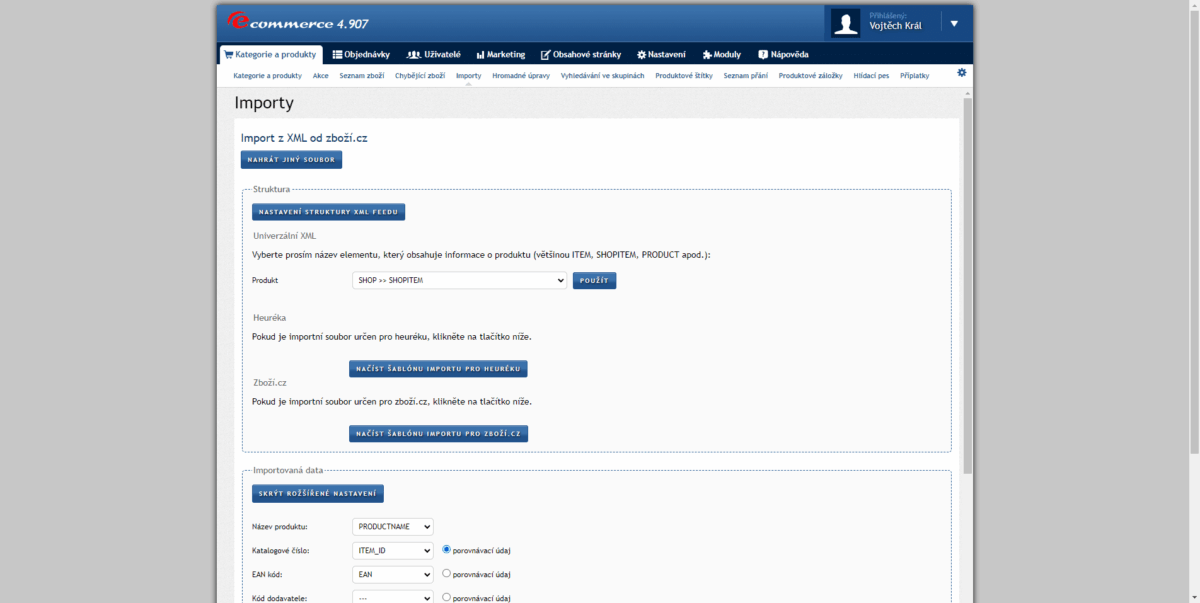The height and width of the screenshot is (603, 1200).
Task: Select porovnávací údaj for Kód dodavatele
Action: (444, 597)
